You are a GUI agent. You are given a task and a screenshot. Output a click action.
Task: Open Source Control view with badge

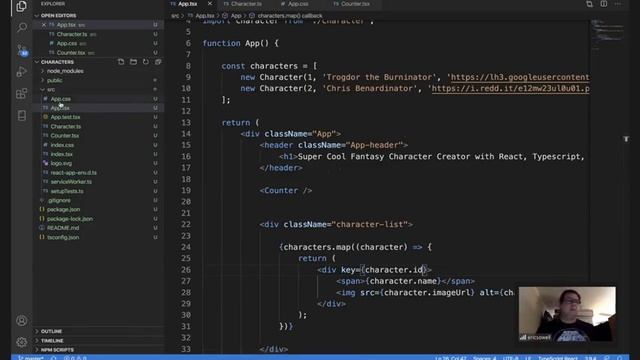coord(22,51)
